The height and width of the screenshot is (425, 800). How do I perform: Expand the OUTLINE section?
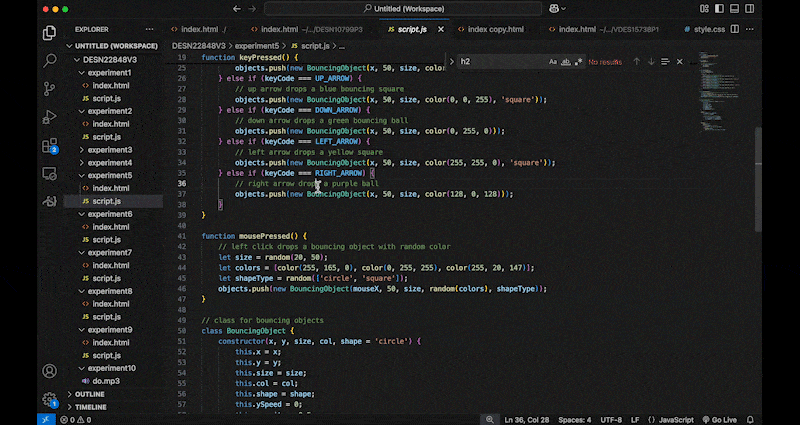(x=89, y=394)
